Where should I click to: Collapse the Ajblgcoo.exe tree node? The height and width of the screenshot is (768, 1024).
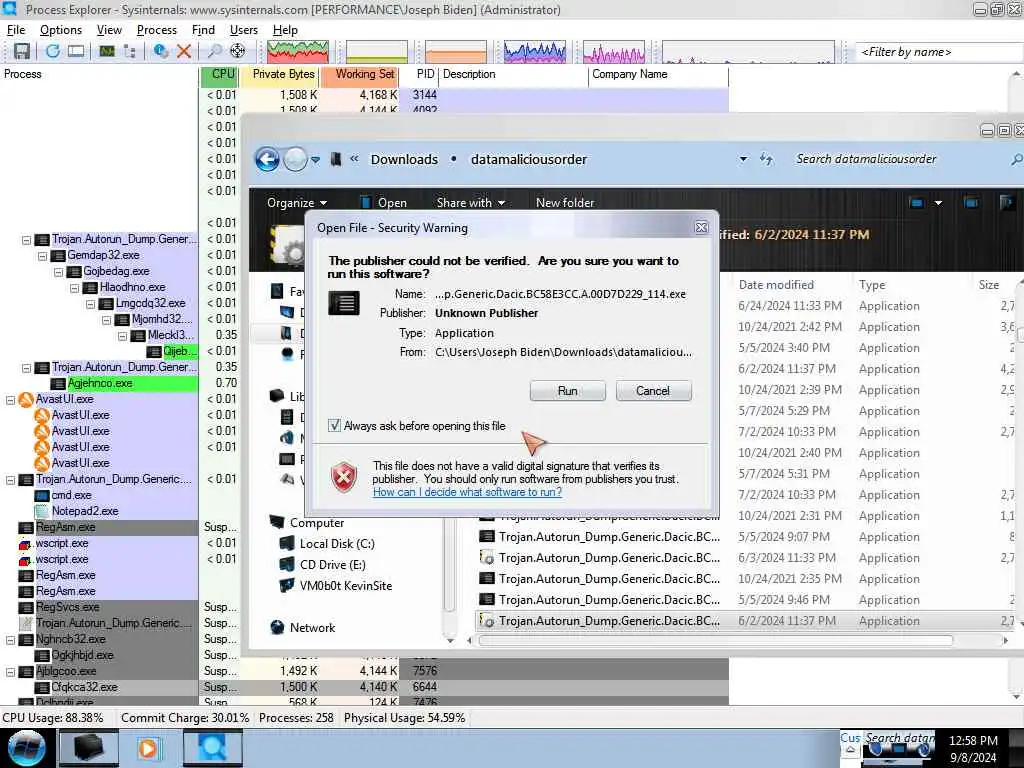pos(10,671)
